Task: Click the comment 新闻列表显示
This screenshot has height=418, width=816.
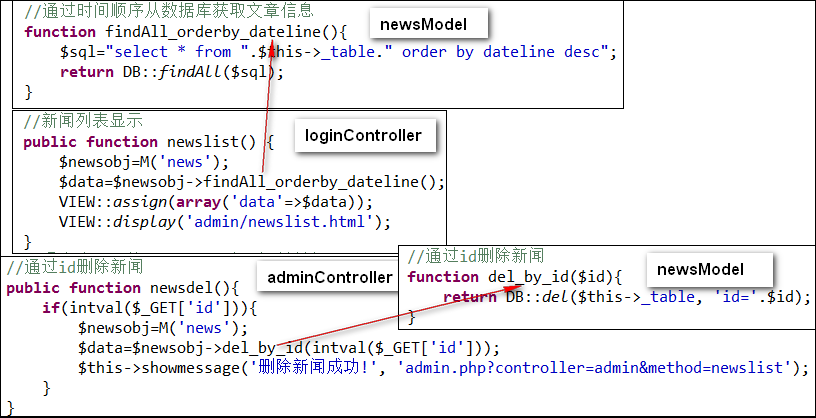Action: 83,121
